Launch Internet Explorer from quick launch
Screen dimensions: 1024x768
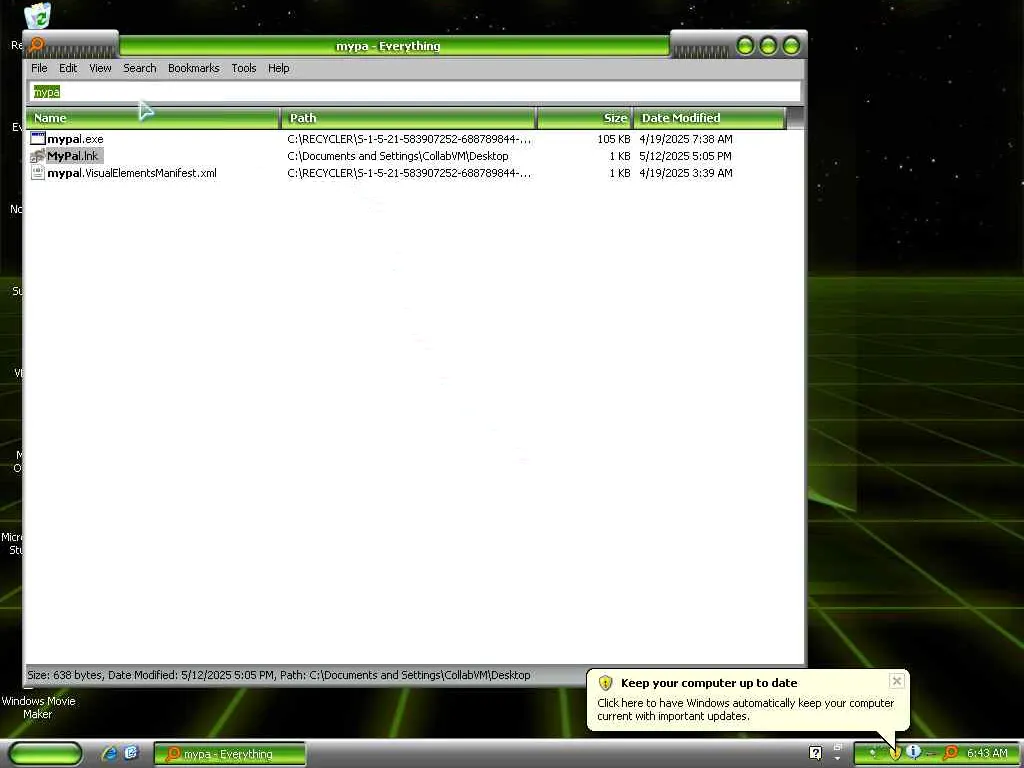pos(109,754)
